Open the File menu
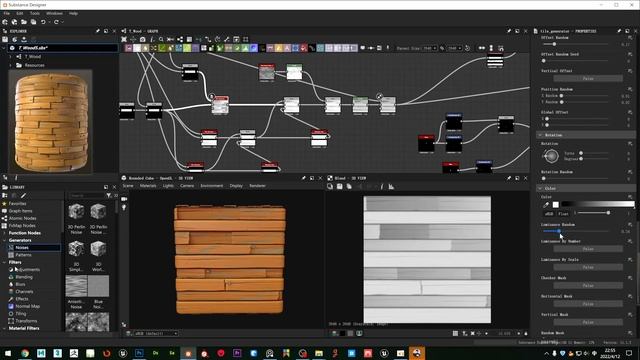Image resolution: width=640 pixels, height=360 pixels. coord(7,13)
